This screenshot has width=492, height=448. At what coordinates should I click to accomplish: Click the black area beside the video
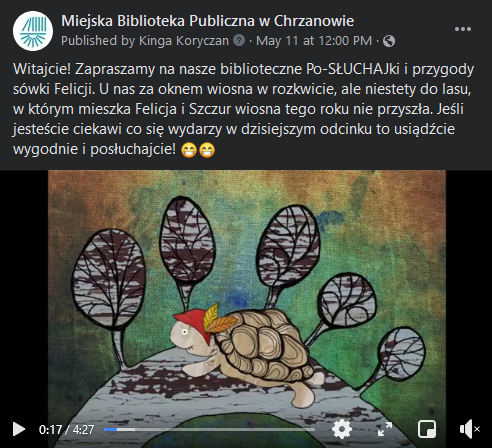[24, 293]
